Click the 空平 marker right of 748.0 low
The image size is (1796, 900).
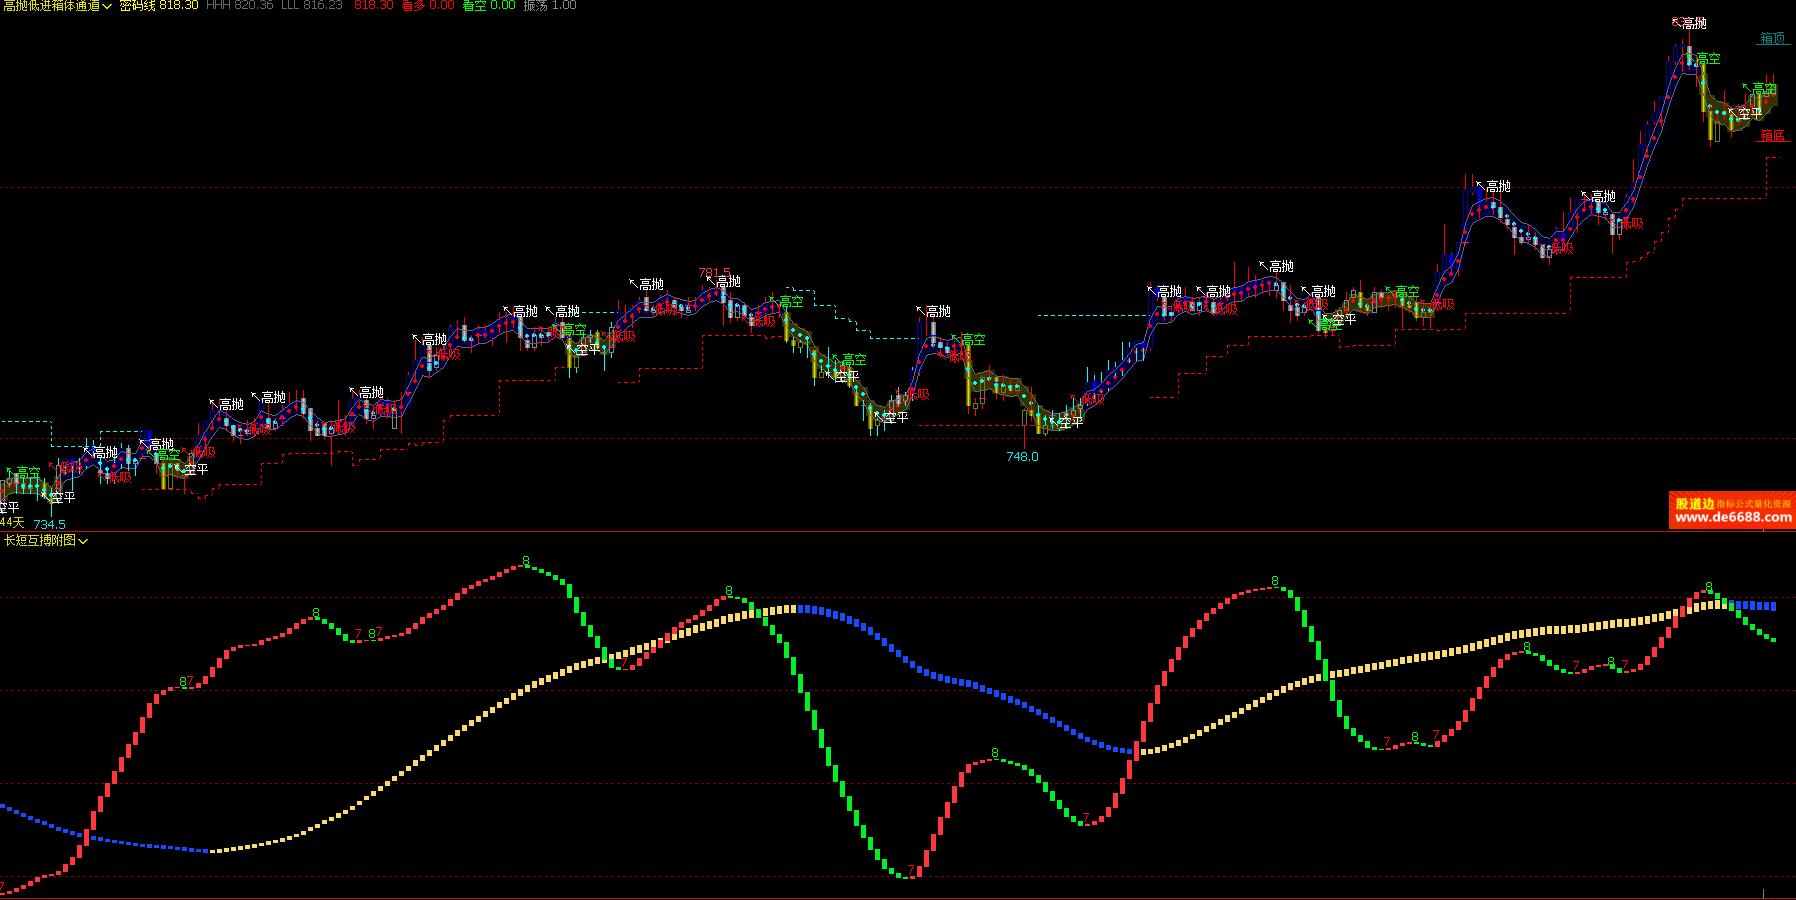(x=1068, y=422)
